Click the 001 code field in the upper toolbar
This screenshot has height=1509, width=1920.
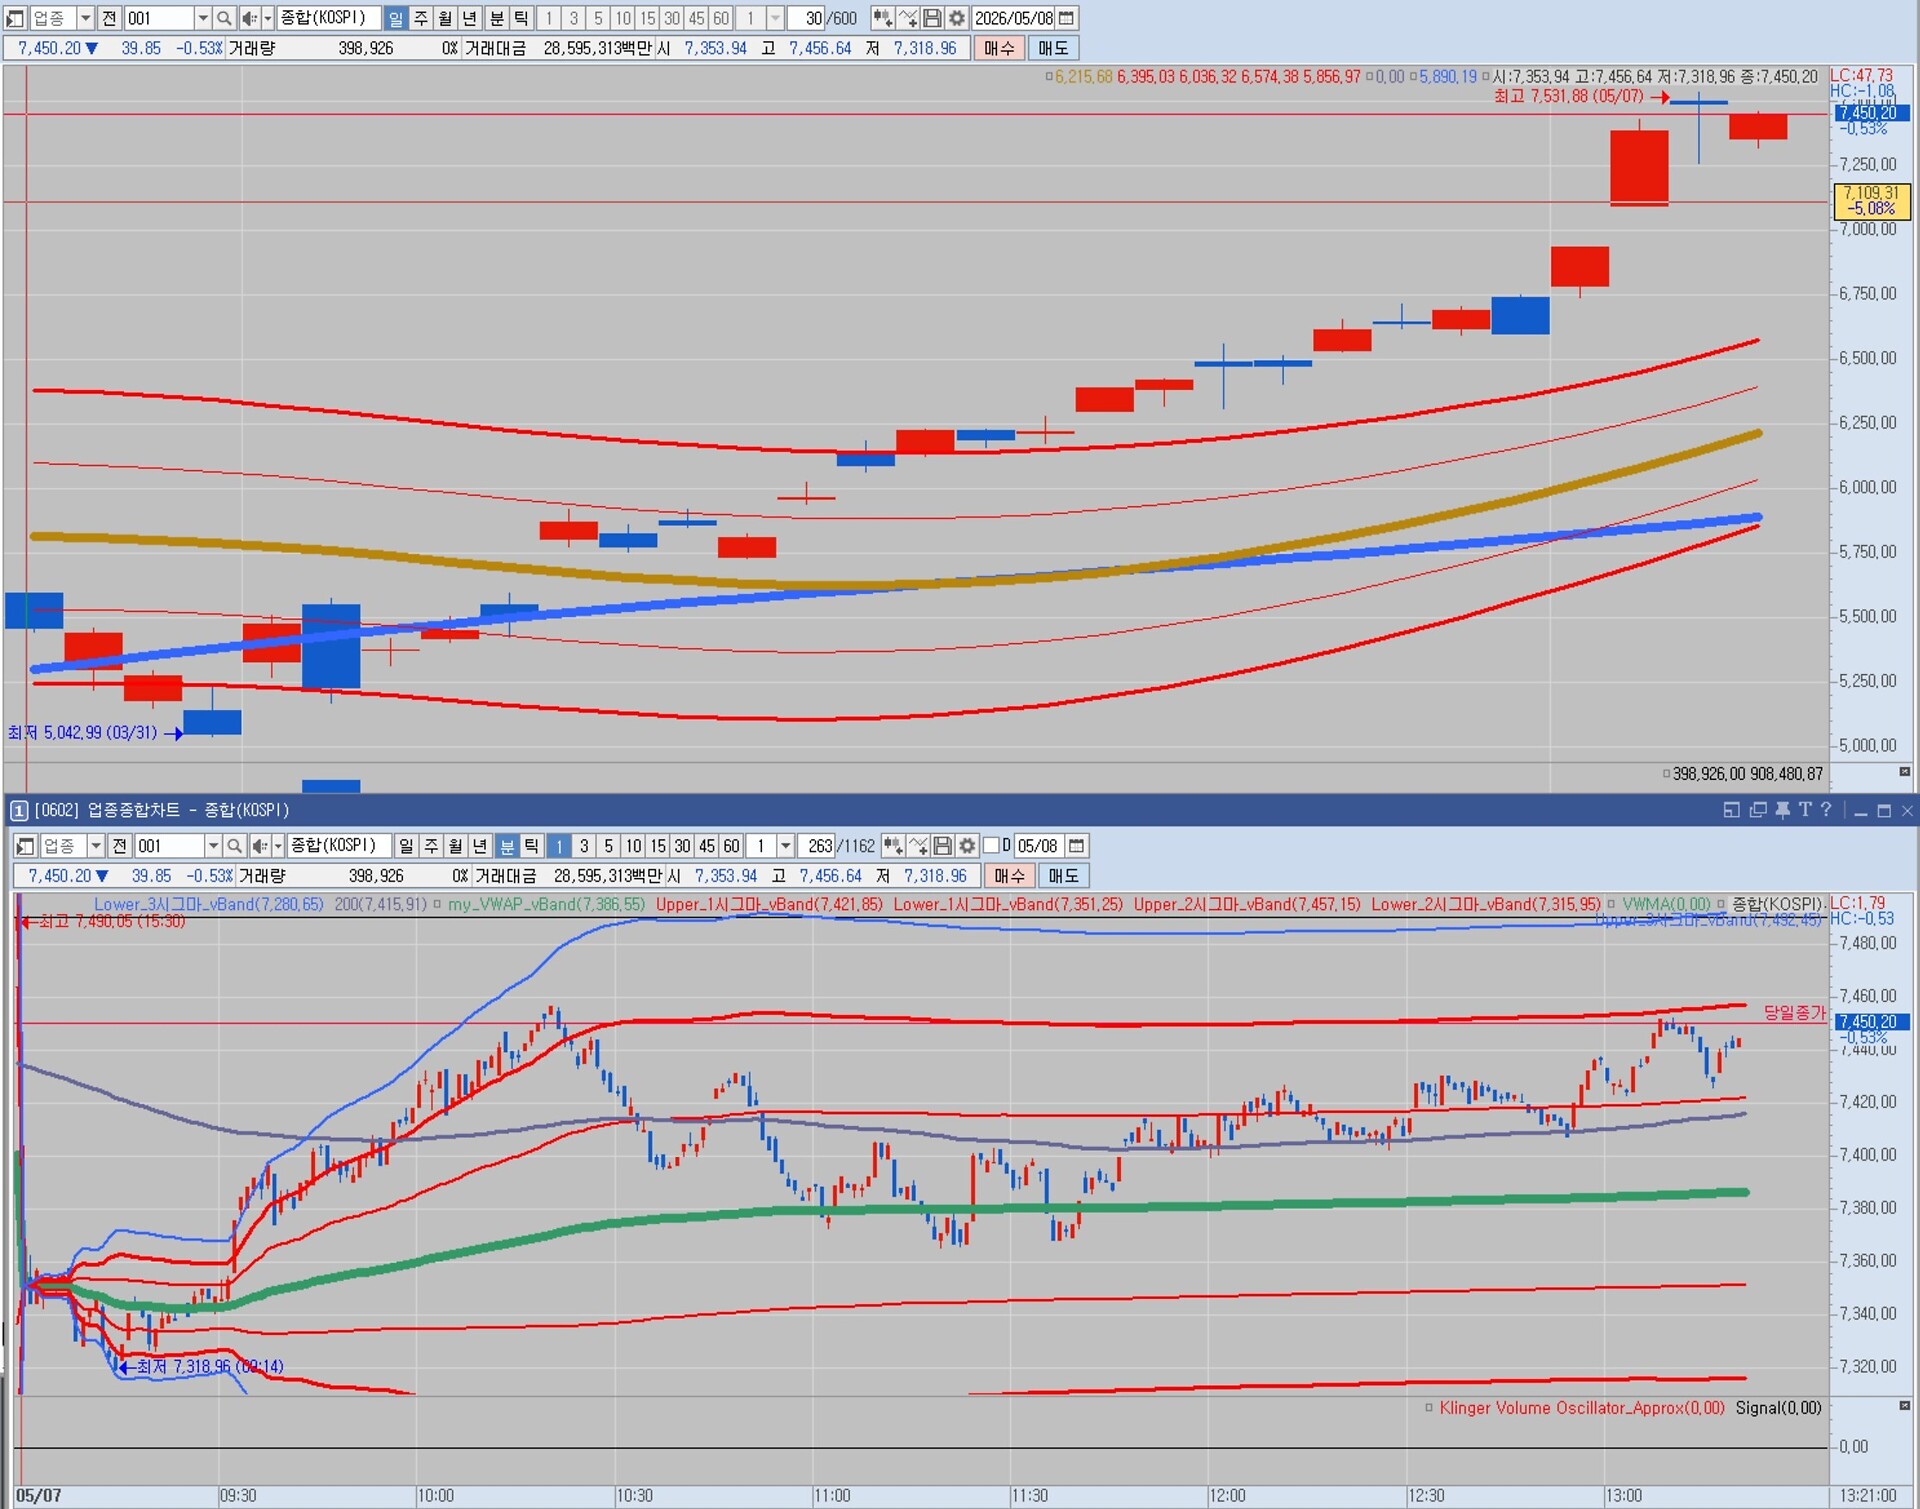[x=158, y=18]
